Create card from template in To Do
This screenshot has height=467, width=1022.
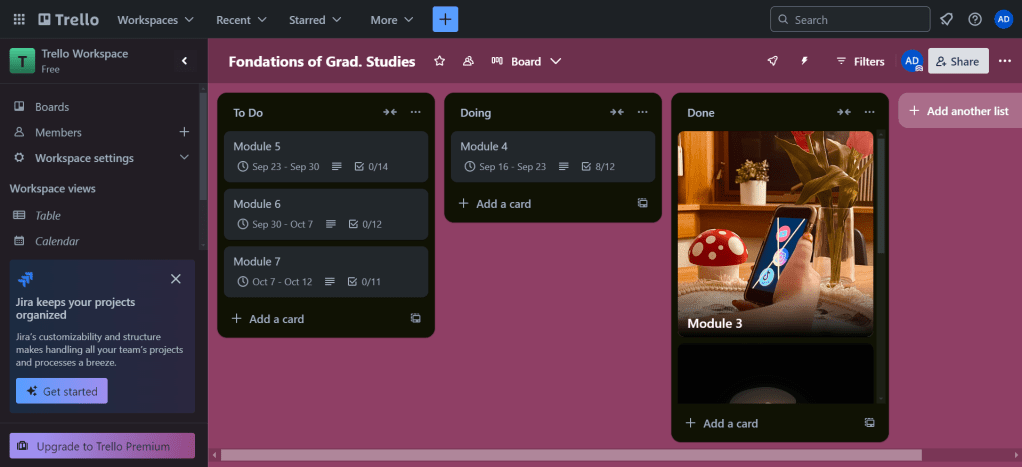click(x=415, y=318)
